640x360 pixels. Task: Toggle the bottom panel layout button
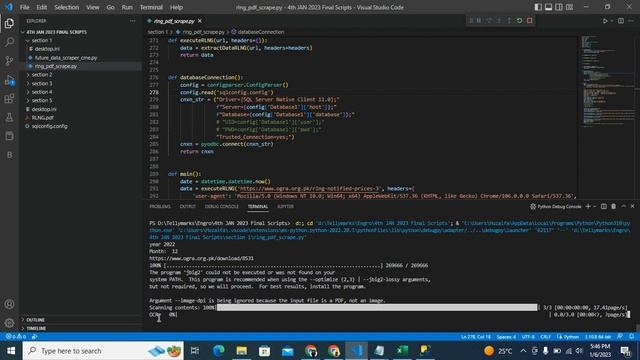click(549, 7)
